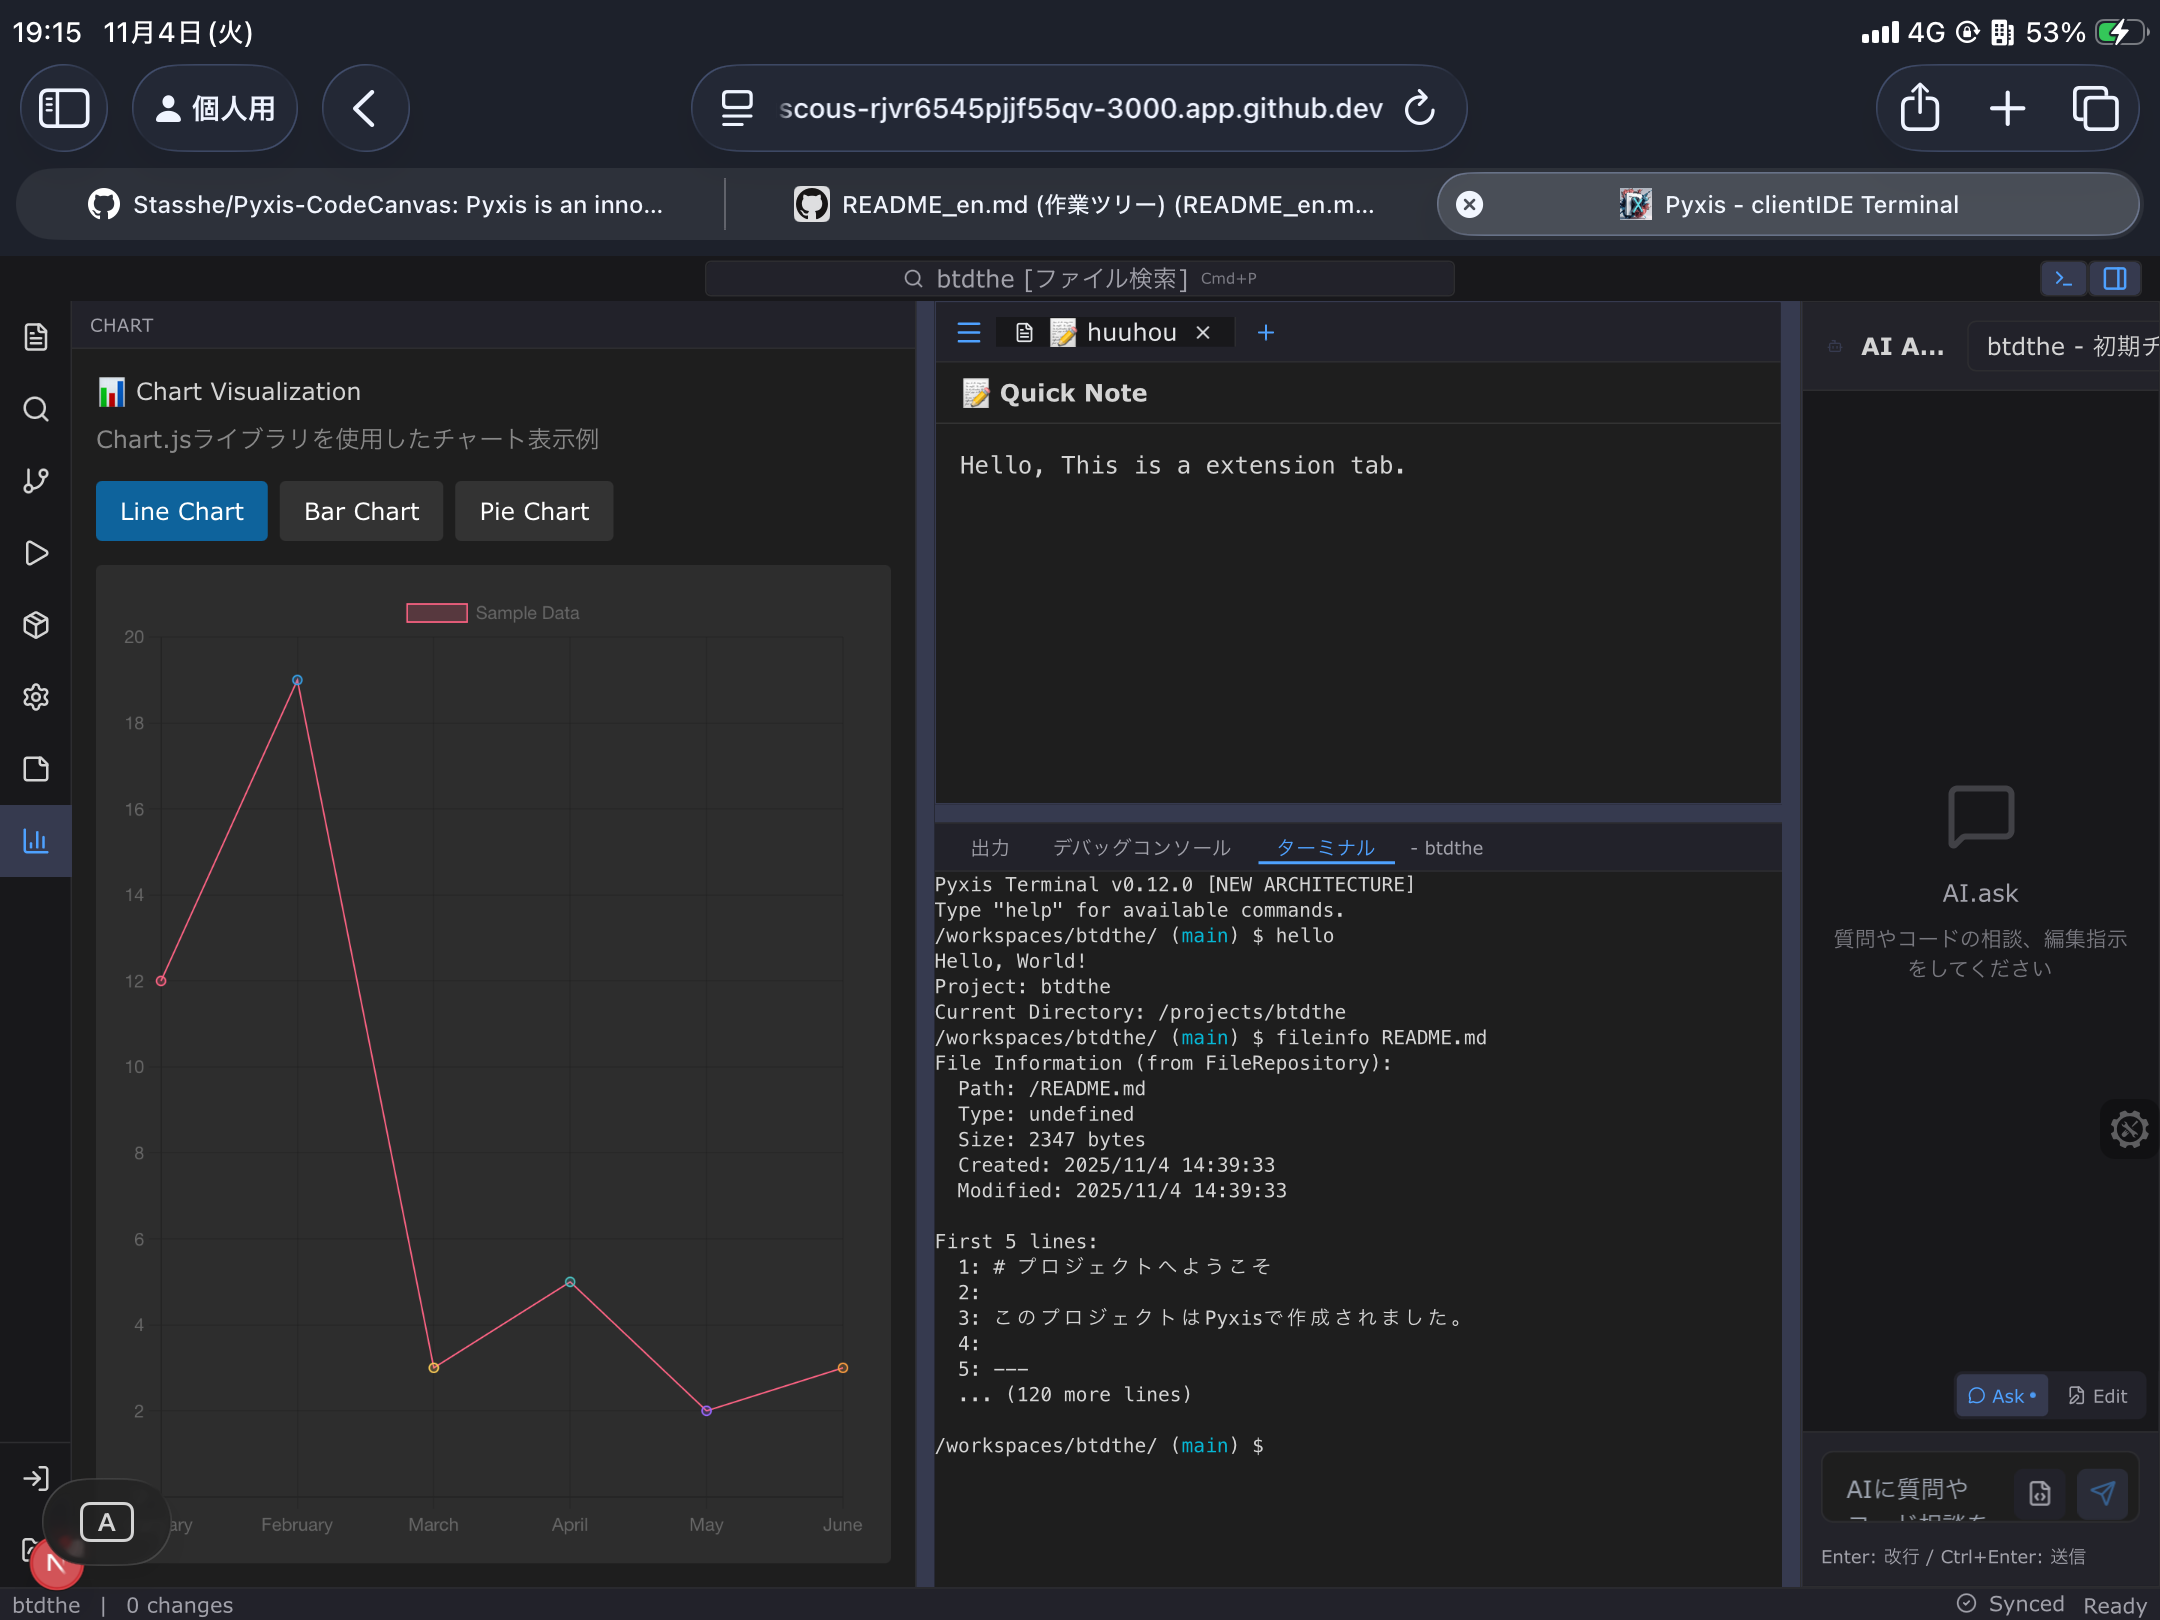Open the 個人用 profile dropdown
The height and width of the screenshot is (1620, 2160).
(x=214, y=107)
